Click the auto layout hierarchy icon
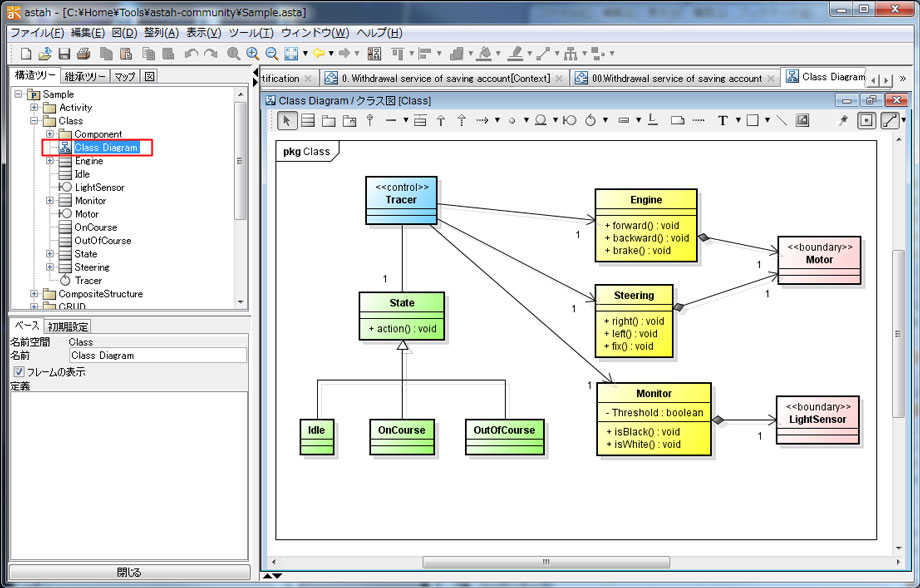 [570, 54]
